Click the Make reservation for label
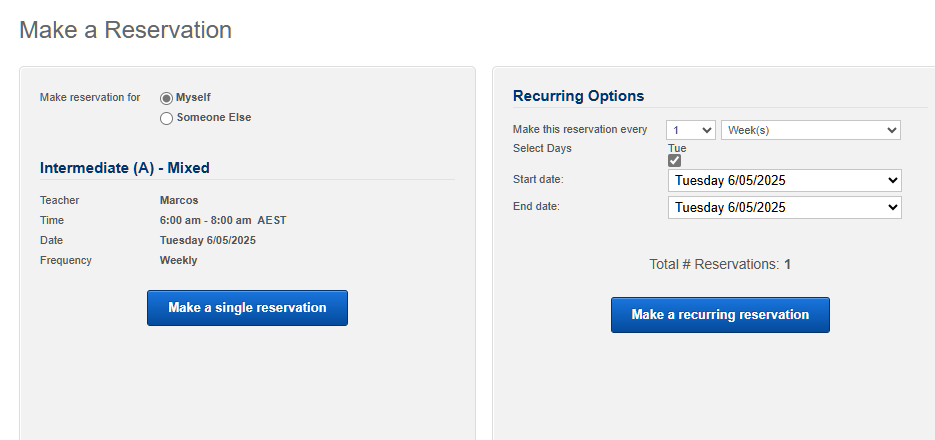Screen dimensions: 935x440 tap(90, 97)
